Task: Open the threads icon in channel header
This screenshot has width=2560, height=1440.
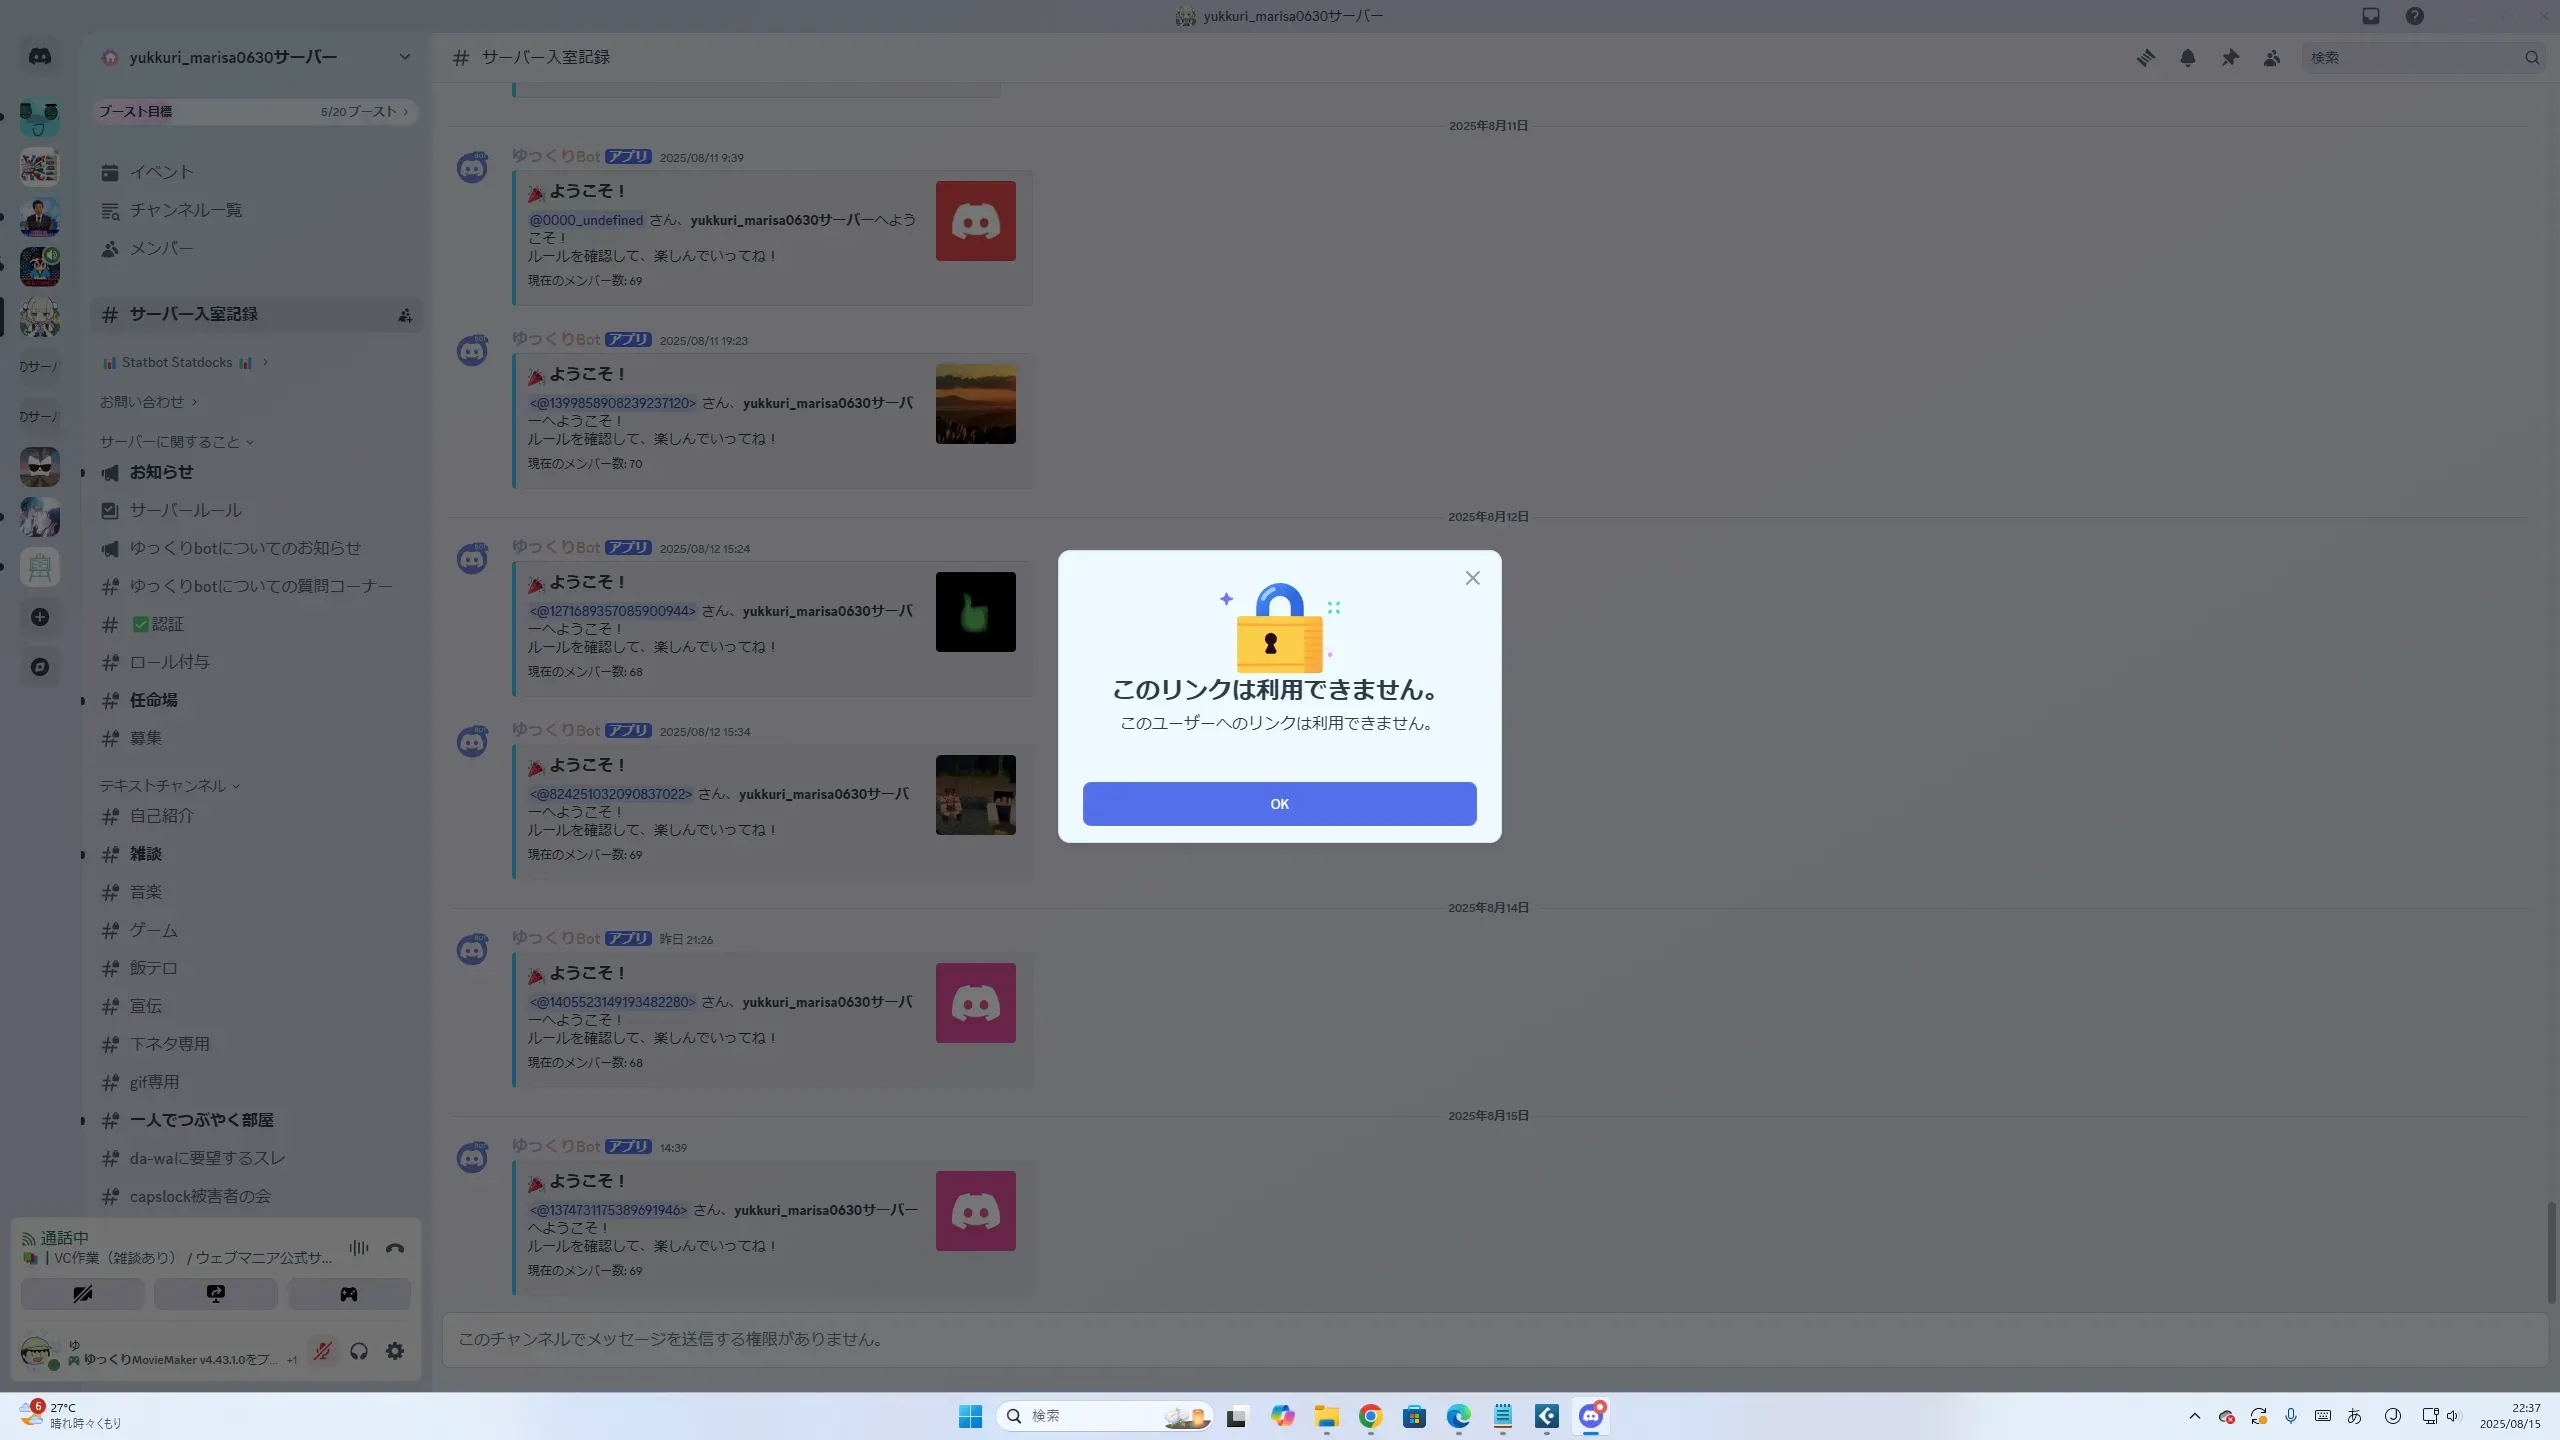Action: pos(2146,58)
